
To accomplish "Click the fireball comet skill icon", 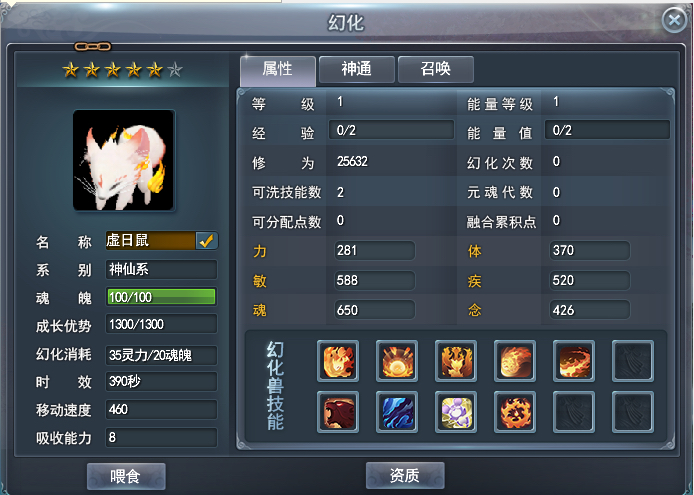I will [515, 361].
